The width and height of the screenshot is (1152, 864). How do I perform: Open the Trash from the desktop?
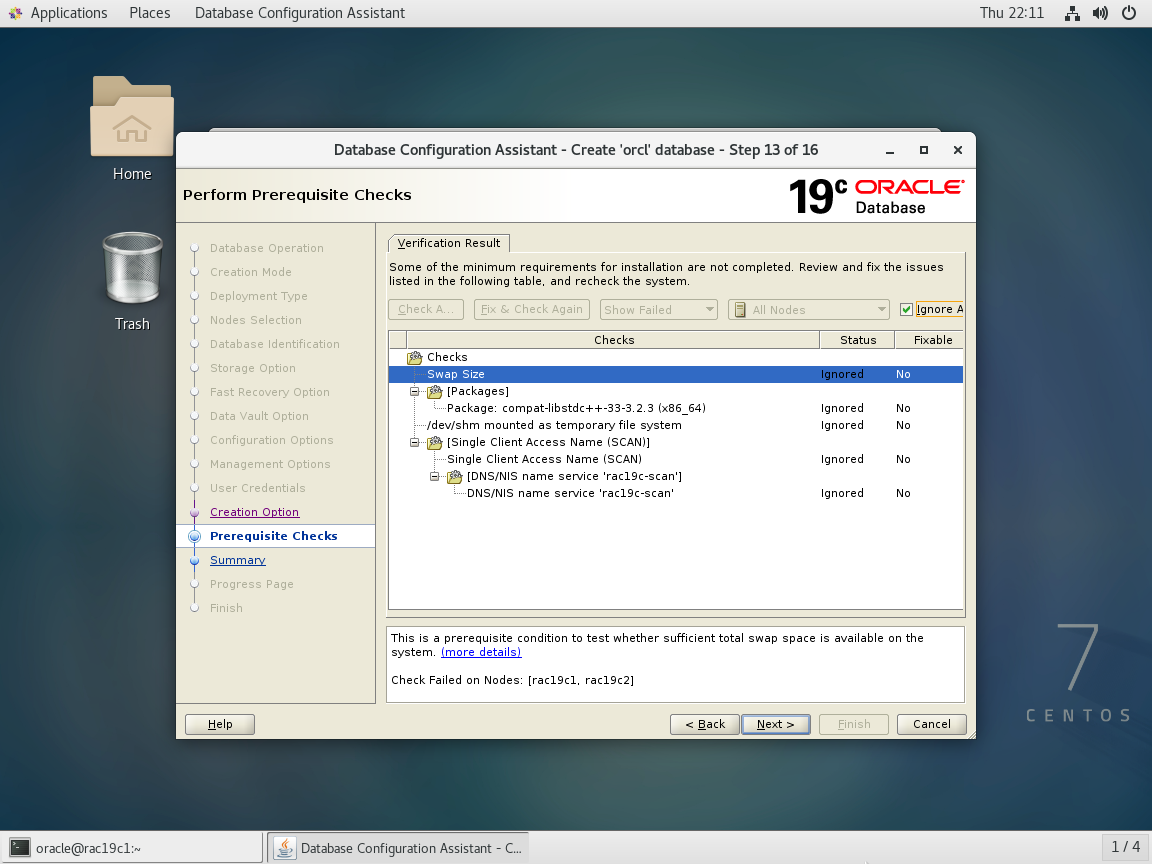click(131, 268)
